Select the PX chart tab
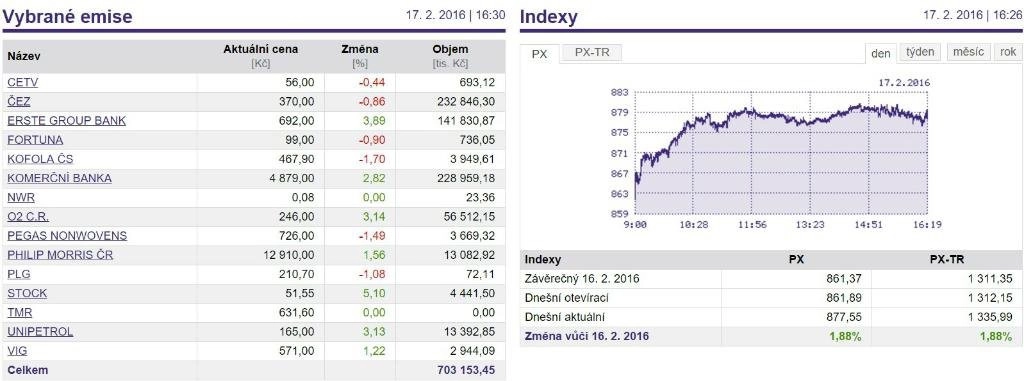1024x381 pixels. tap(539, 54)
